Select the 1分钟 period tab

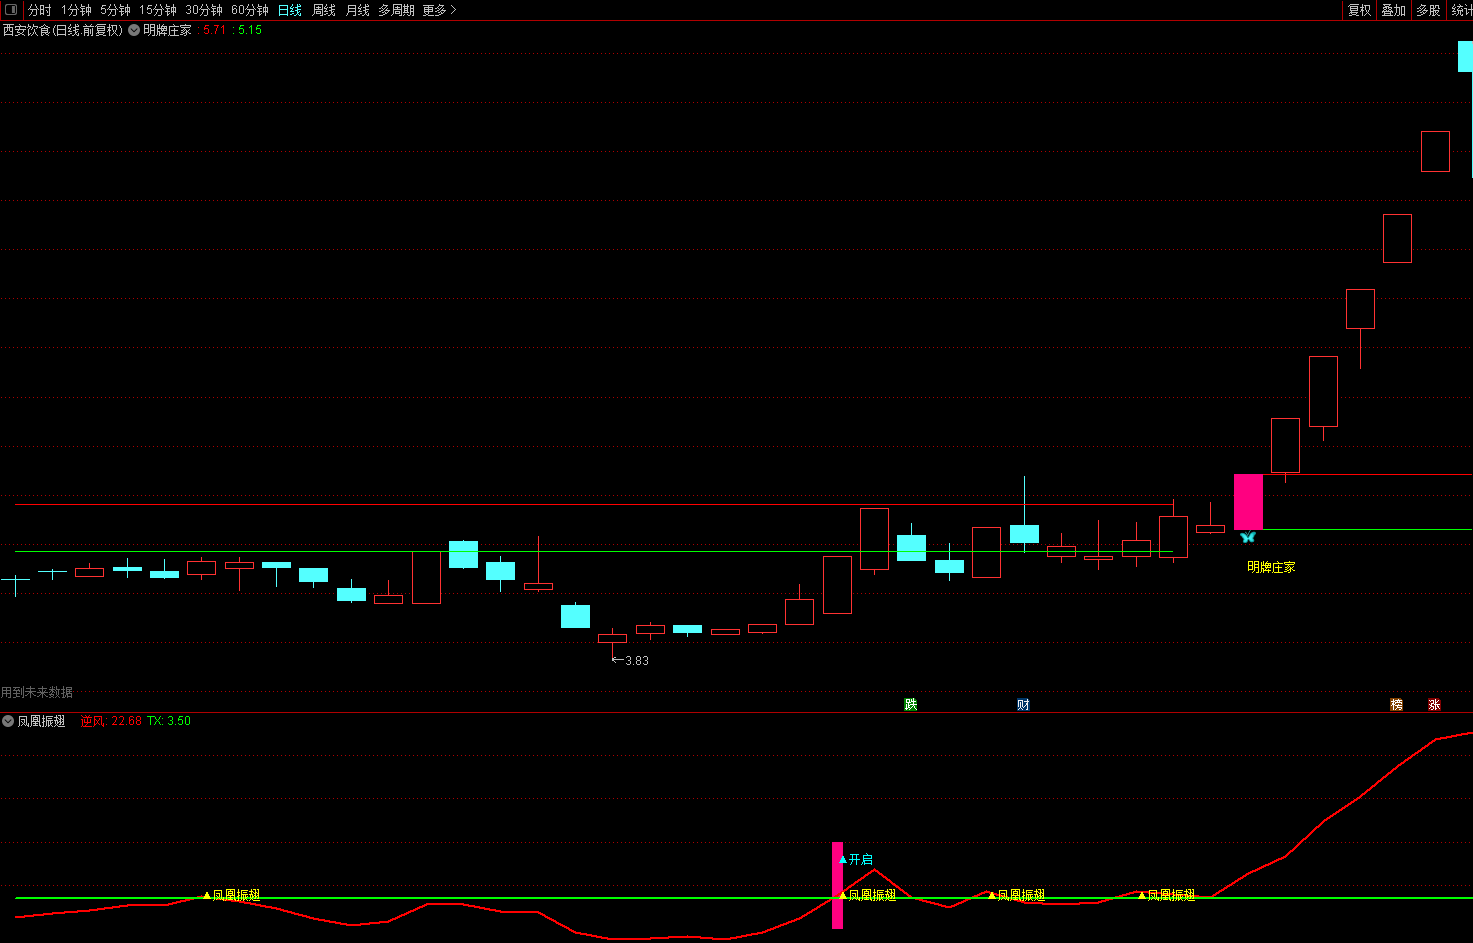(76, 10)
